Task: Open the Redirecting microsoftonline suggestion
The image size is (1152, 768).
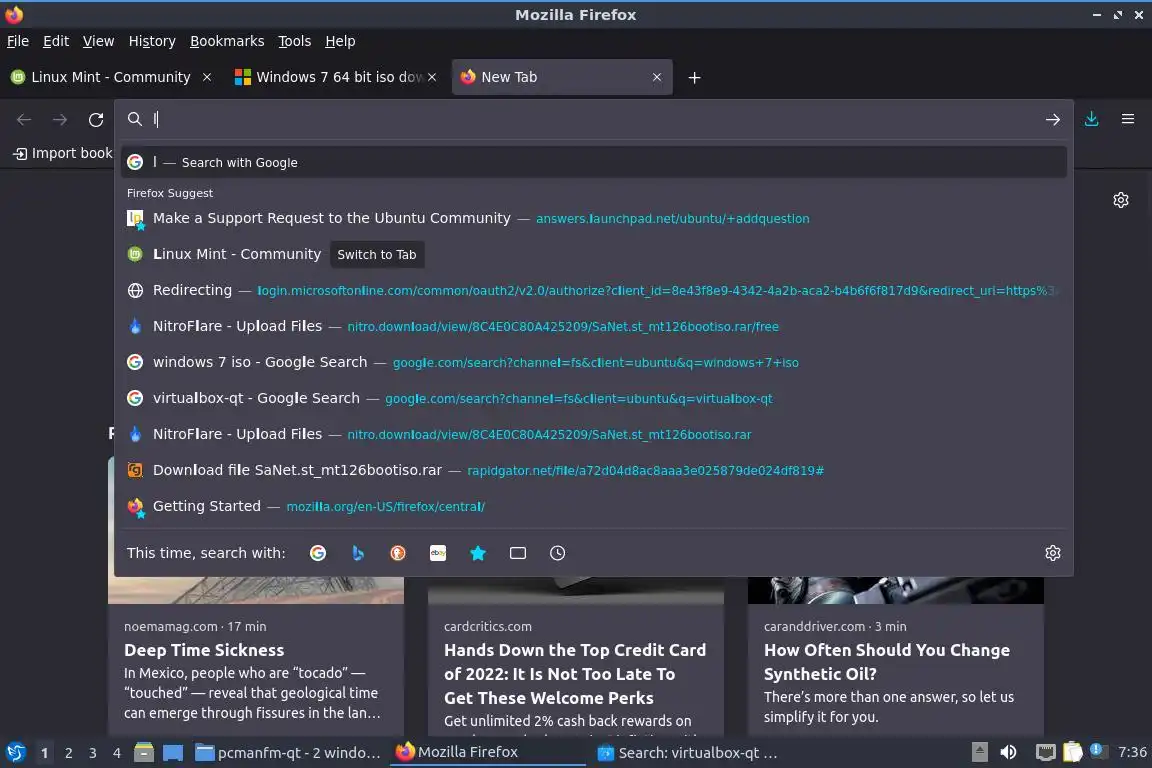Action: [x=594, y=290]
